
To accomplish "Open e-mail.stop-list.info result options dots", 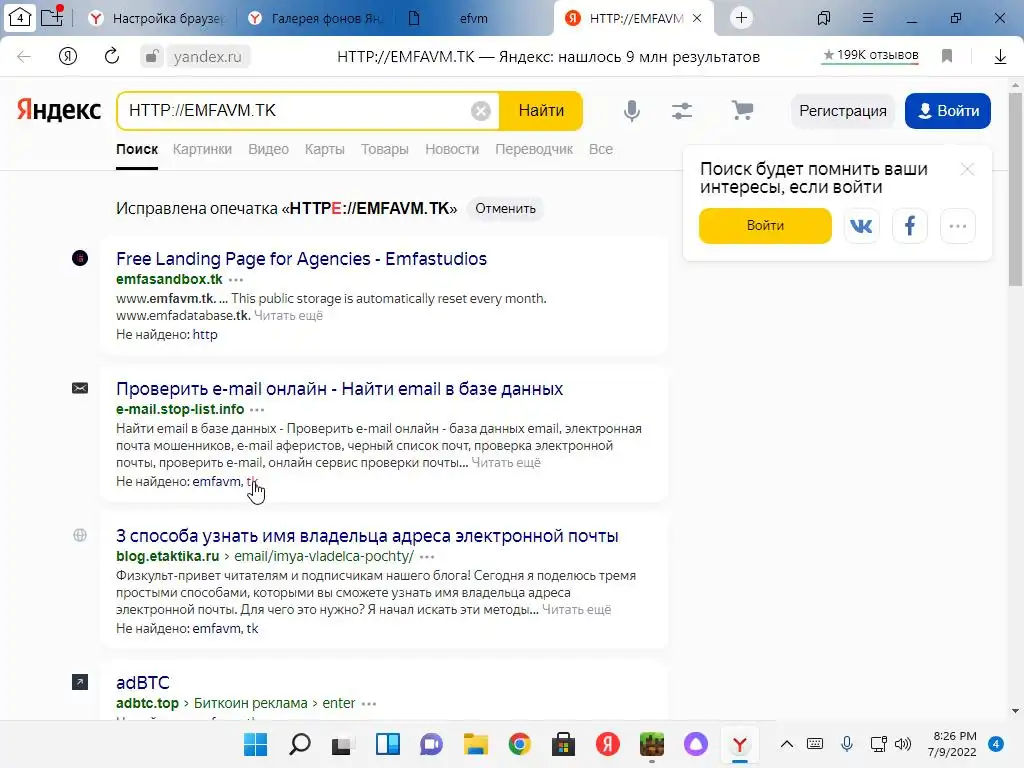I will tap(257, 410).
